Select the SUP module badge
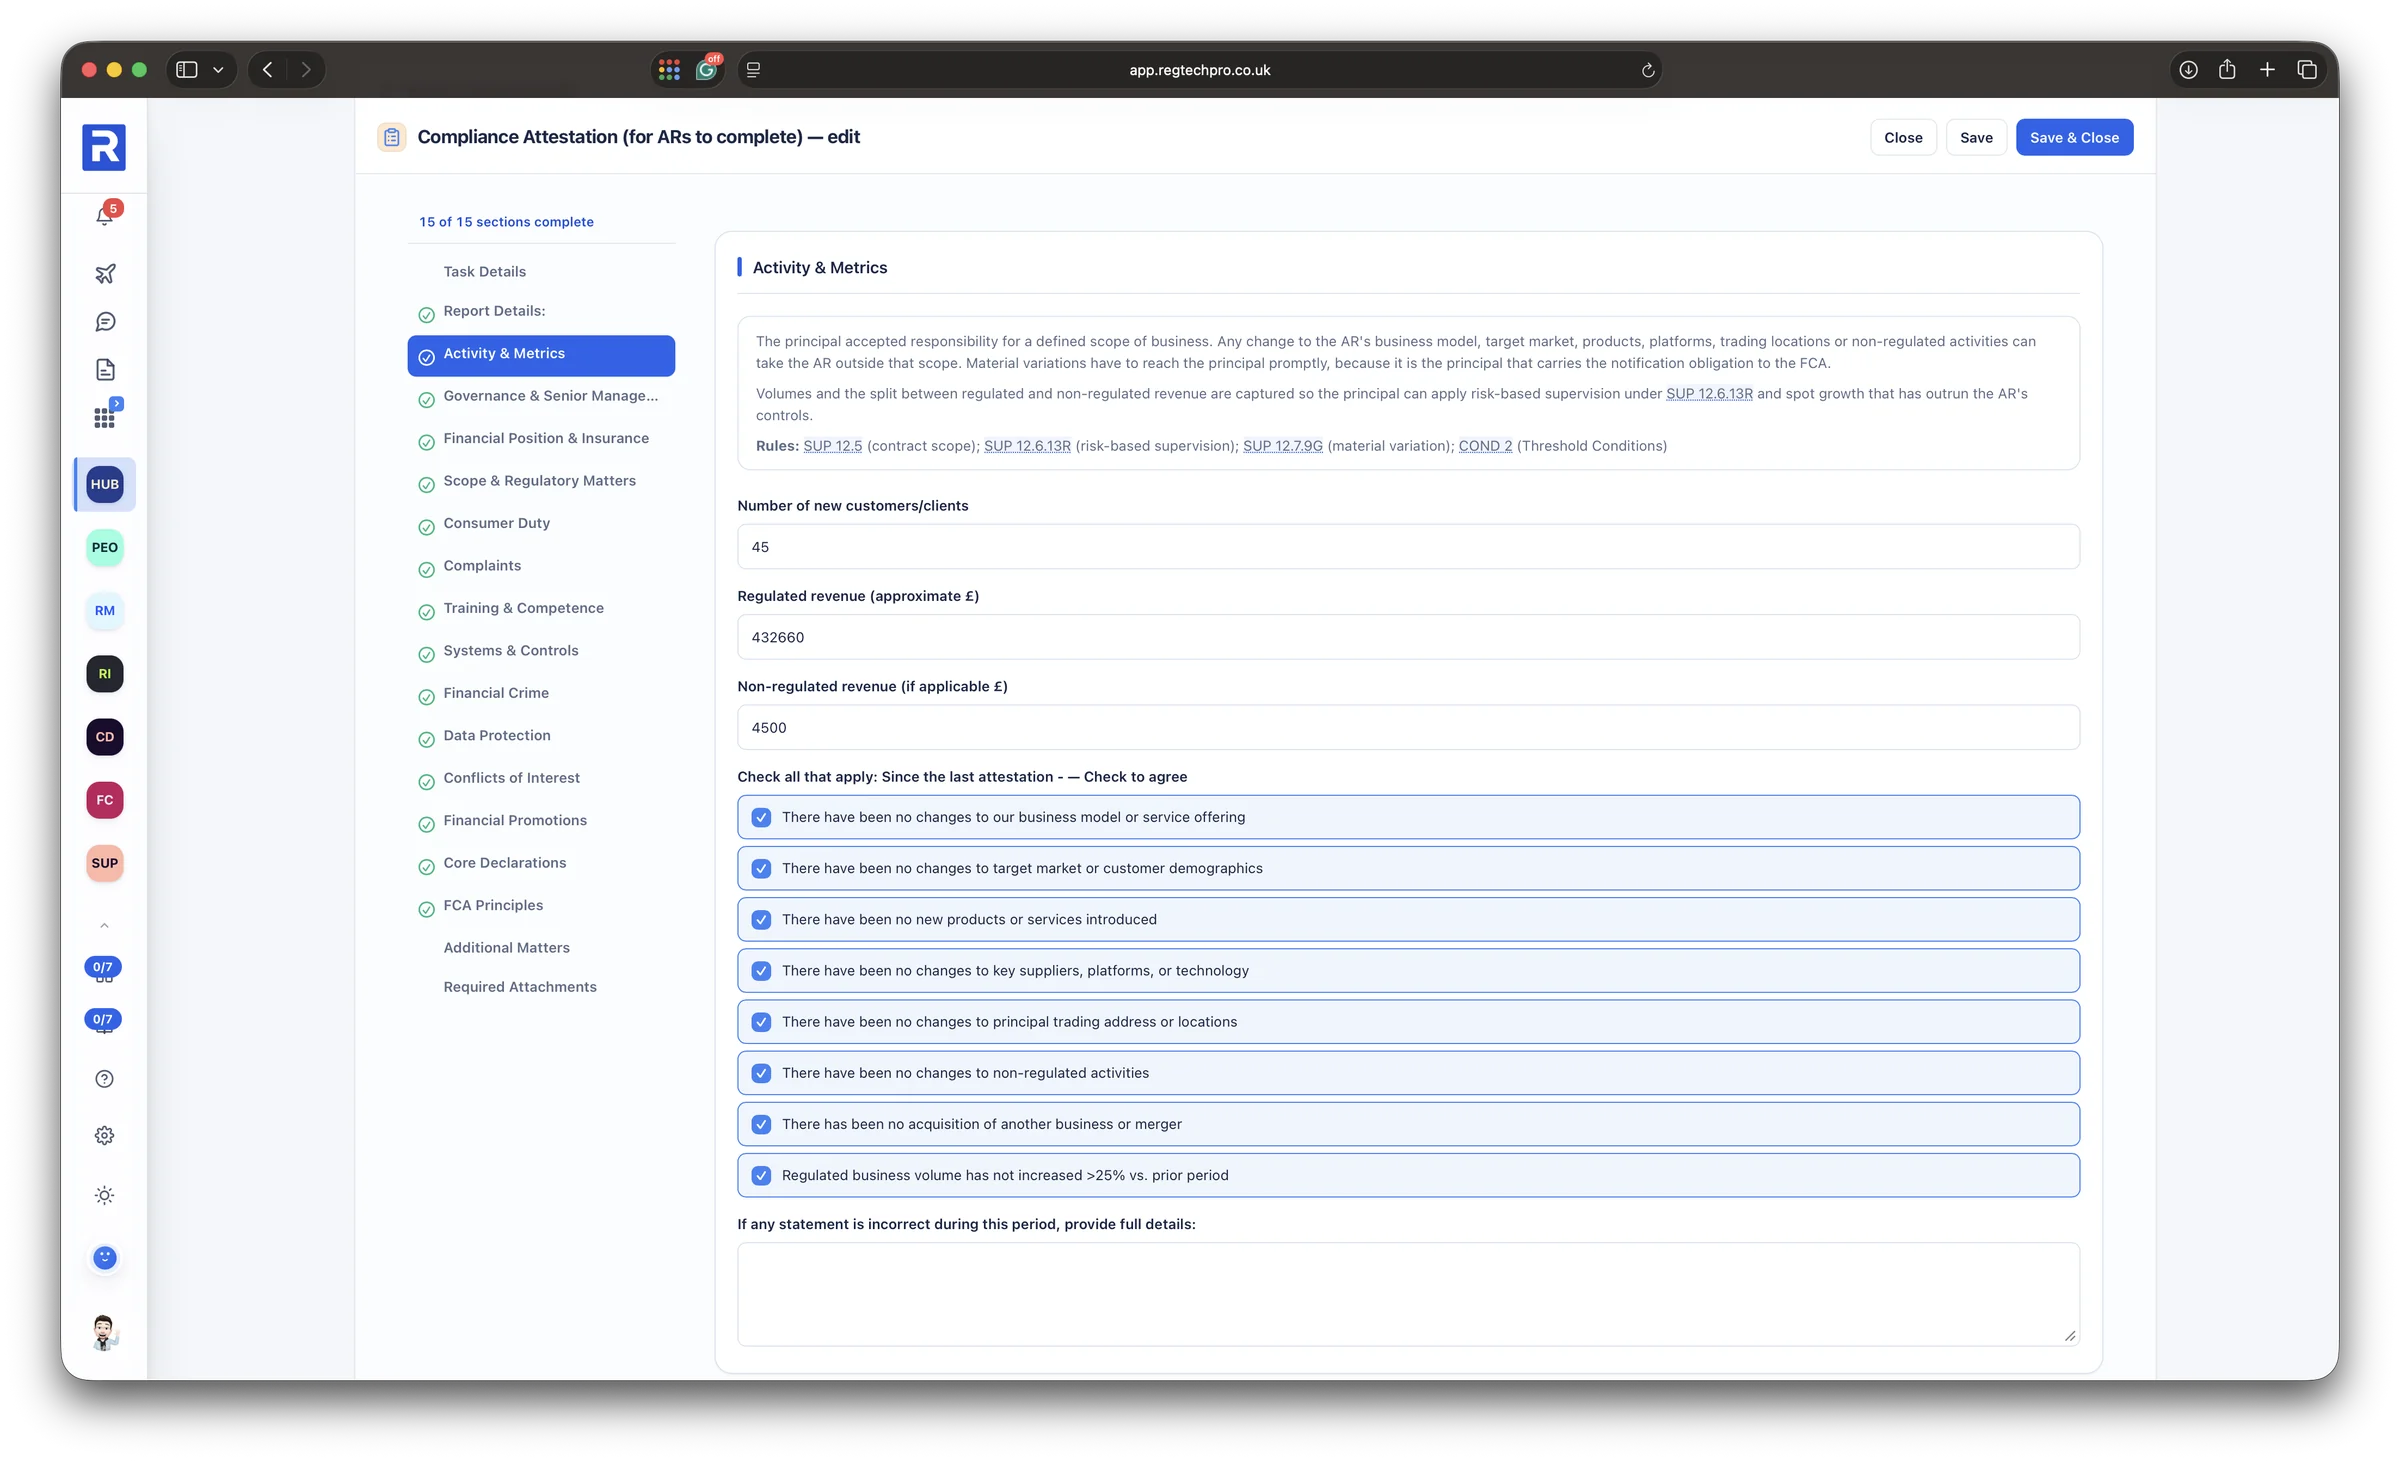This screenshot has height=1461, width=2400. pyautogui.click(x=105, y=863)
